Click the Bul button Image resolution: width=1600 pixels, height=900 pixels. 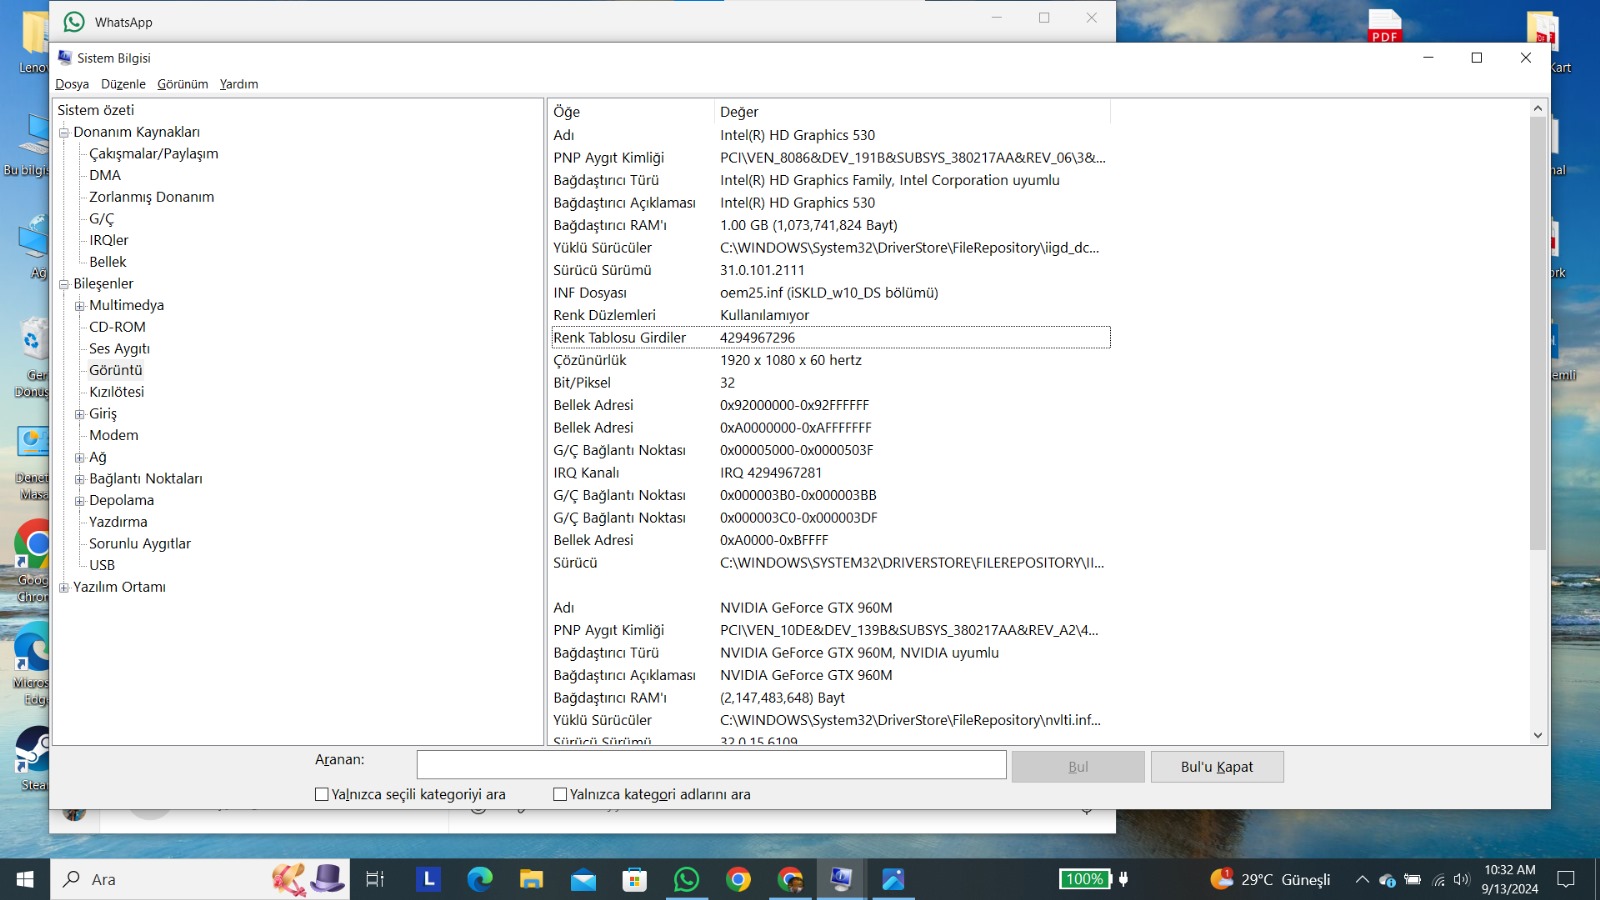point(1078,767)
